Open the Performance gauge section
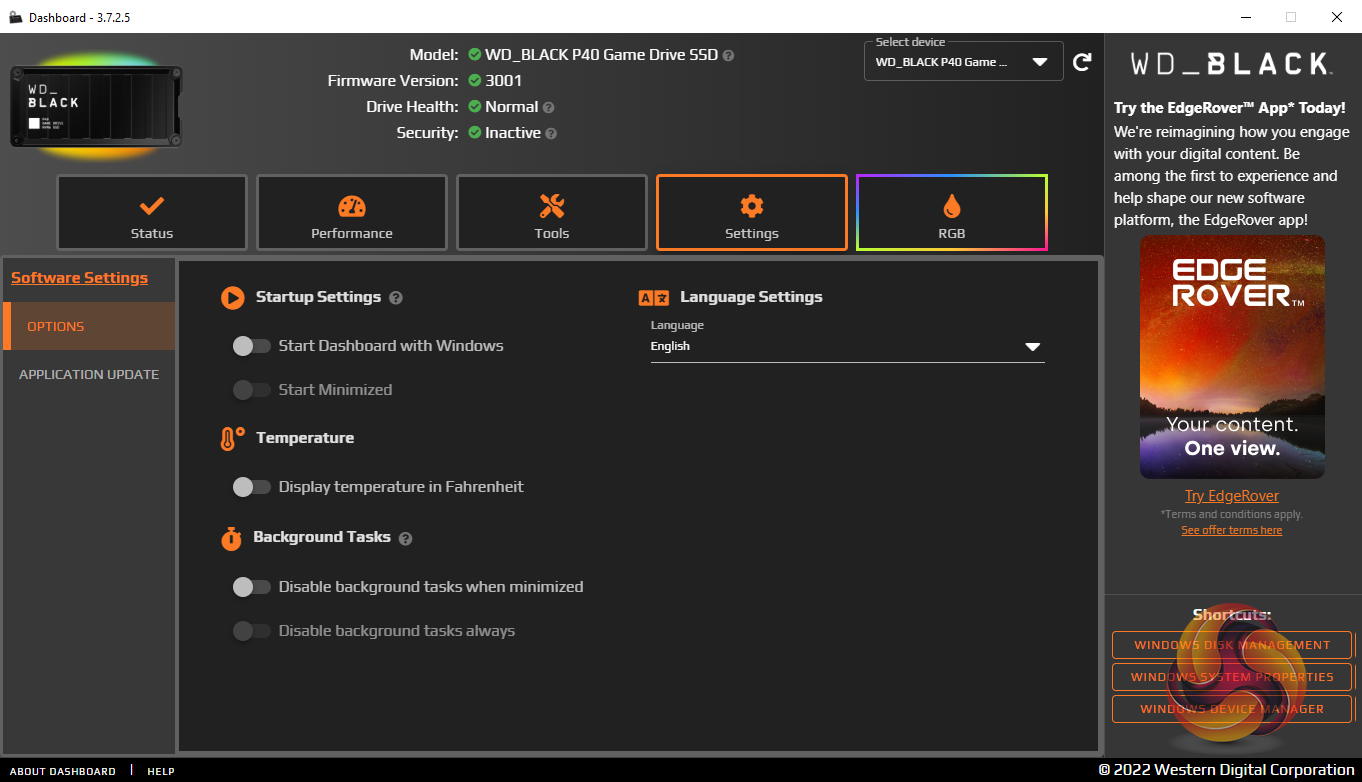1362x782 pixels. point(352,213)
